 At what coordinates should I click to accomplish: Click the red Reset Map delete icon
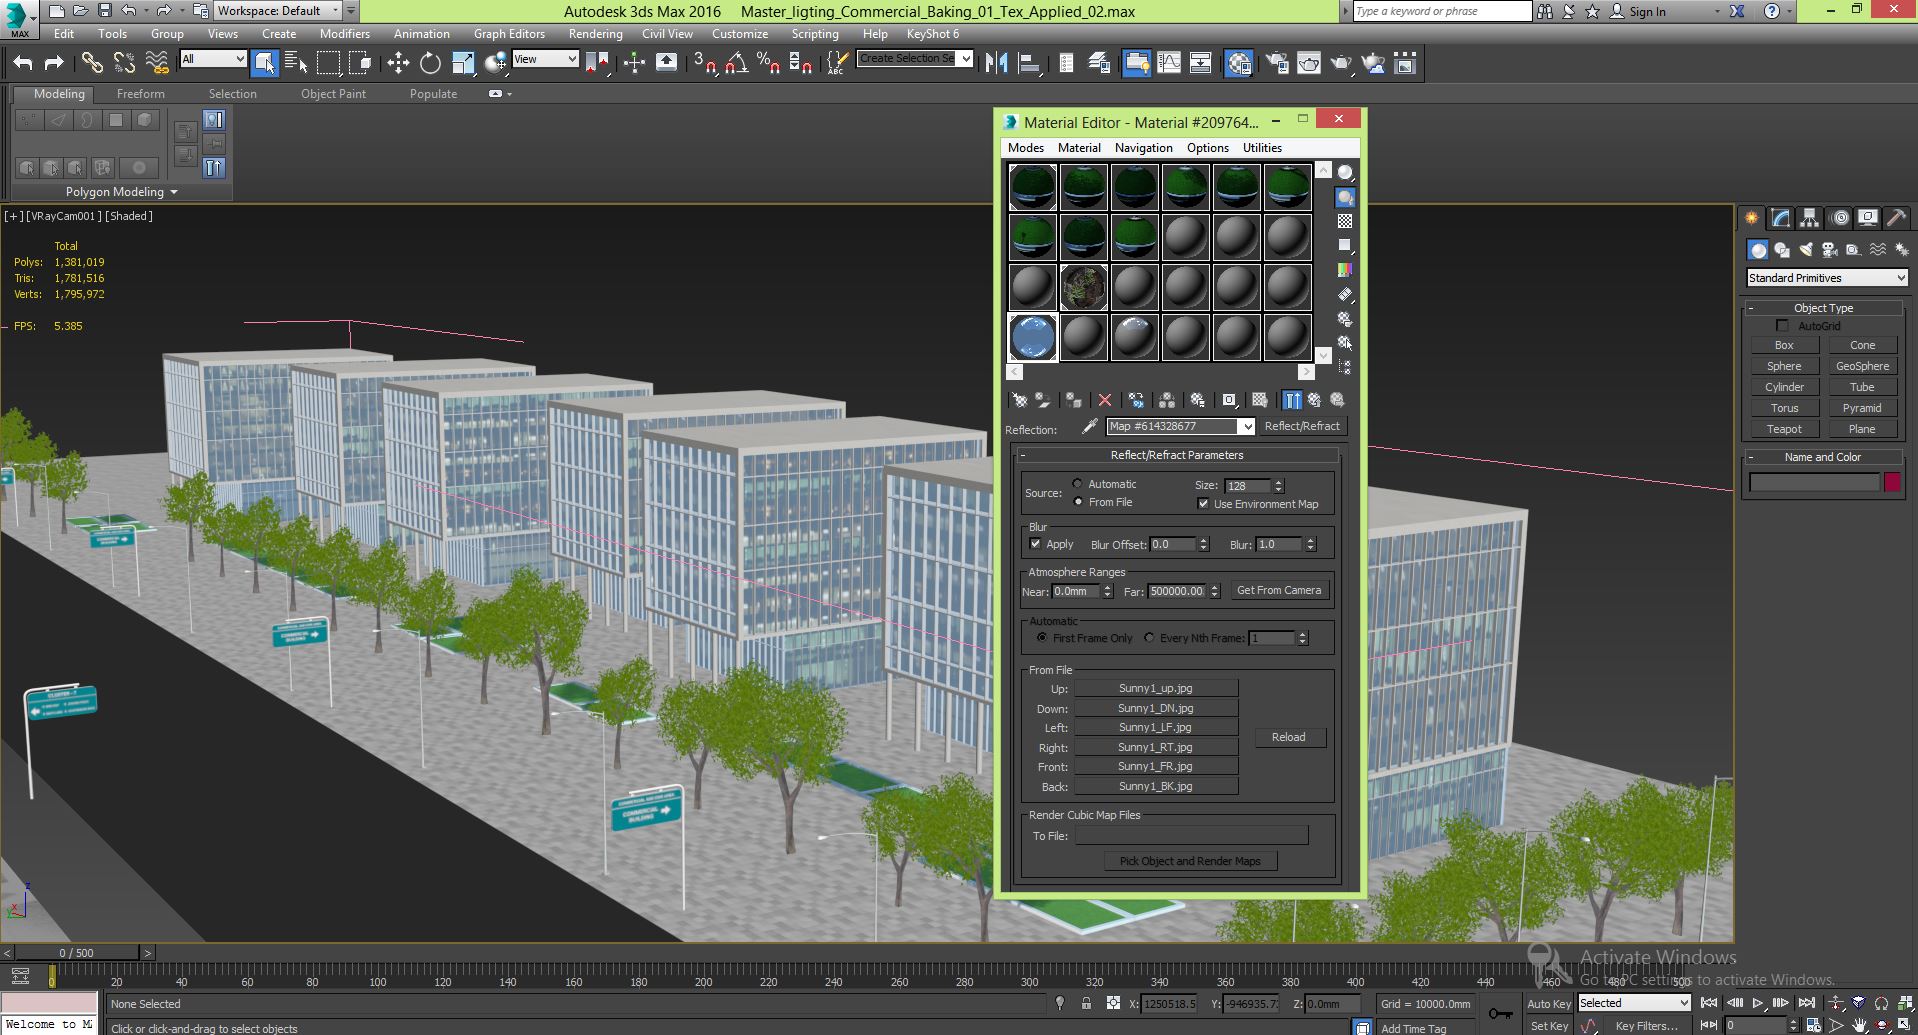tap(1105, 400)
